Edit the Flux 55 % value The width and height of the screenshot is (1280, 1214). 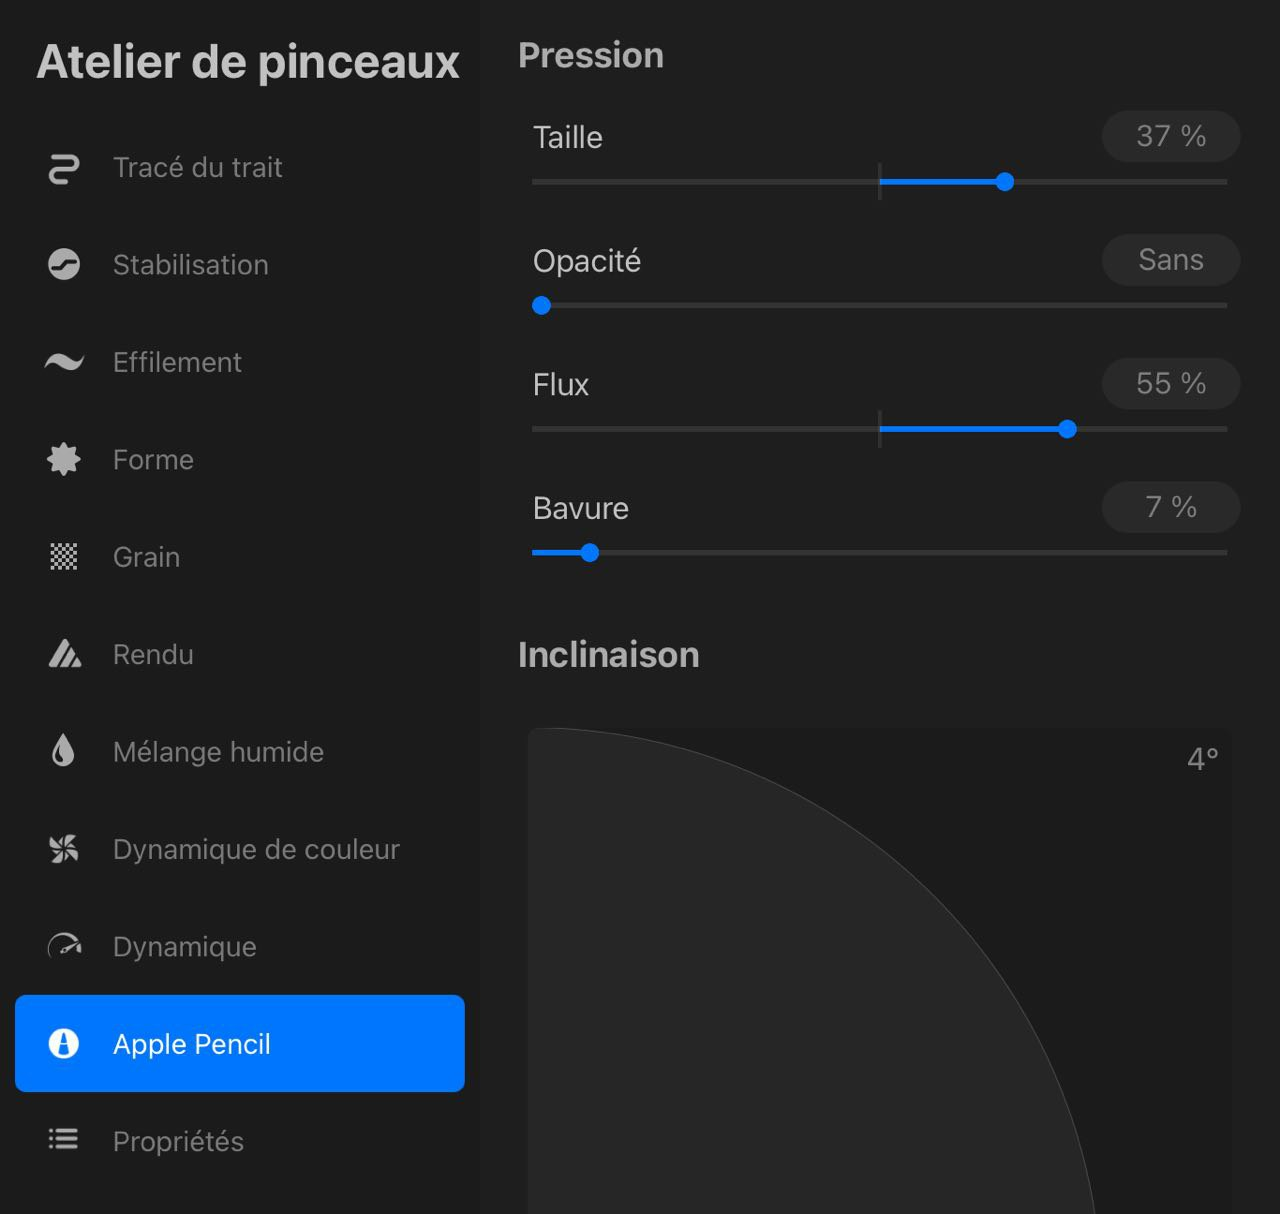tap(1170, 384)
